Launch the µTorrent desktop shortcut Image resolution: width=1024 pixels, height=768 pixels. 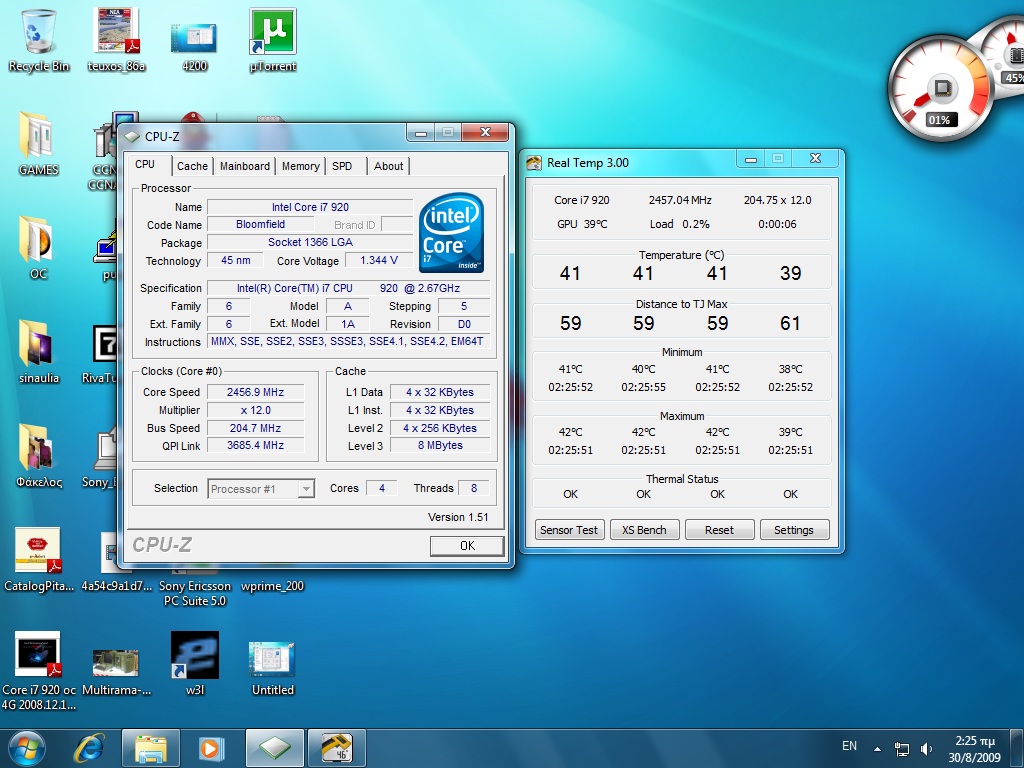273,39
